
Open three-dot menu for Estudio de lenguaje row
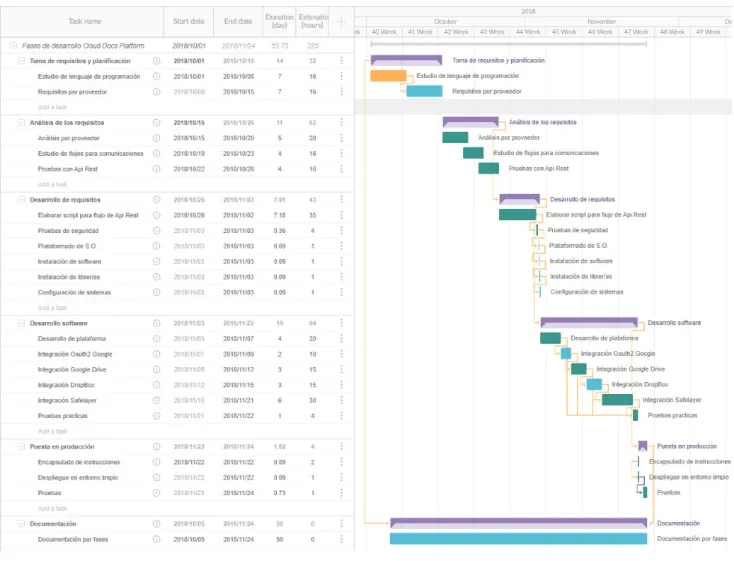tap(341, 76)
